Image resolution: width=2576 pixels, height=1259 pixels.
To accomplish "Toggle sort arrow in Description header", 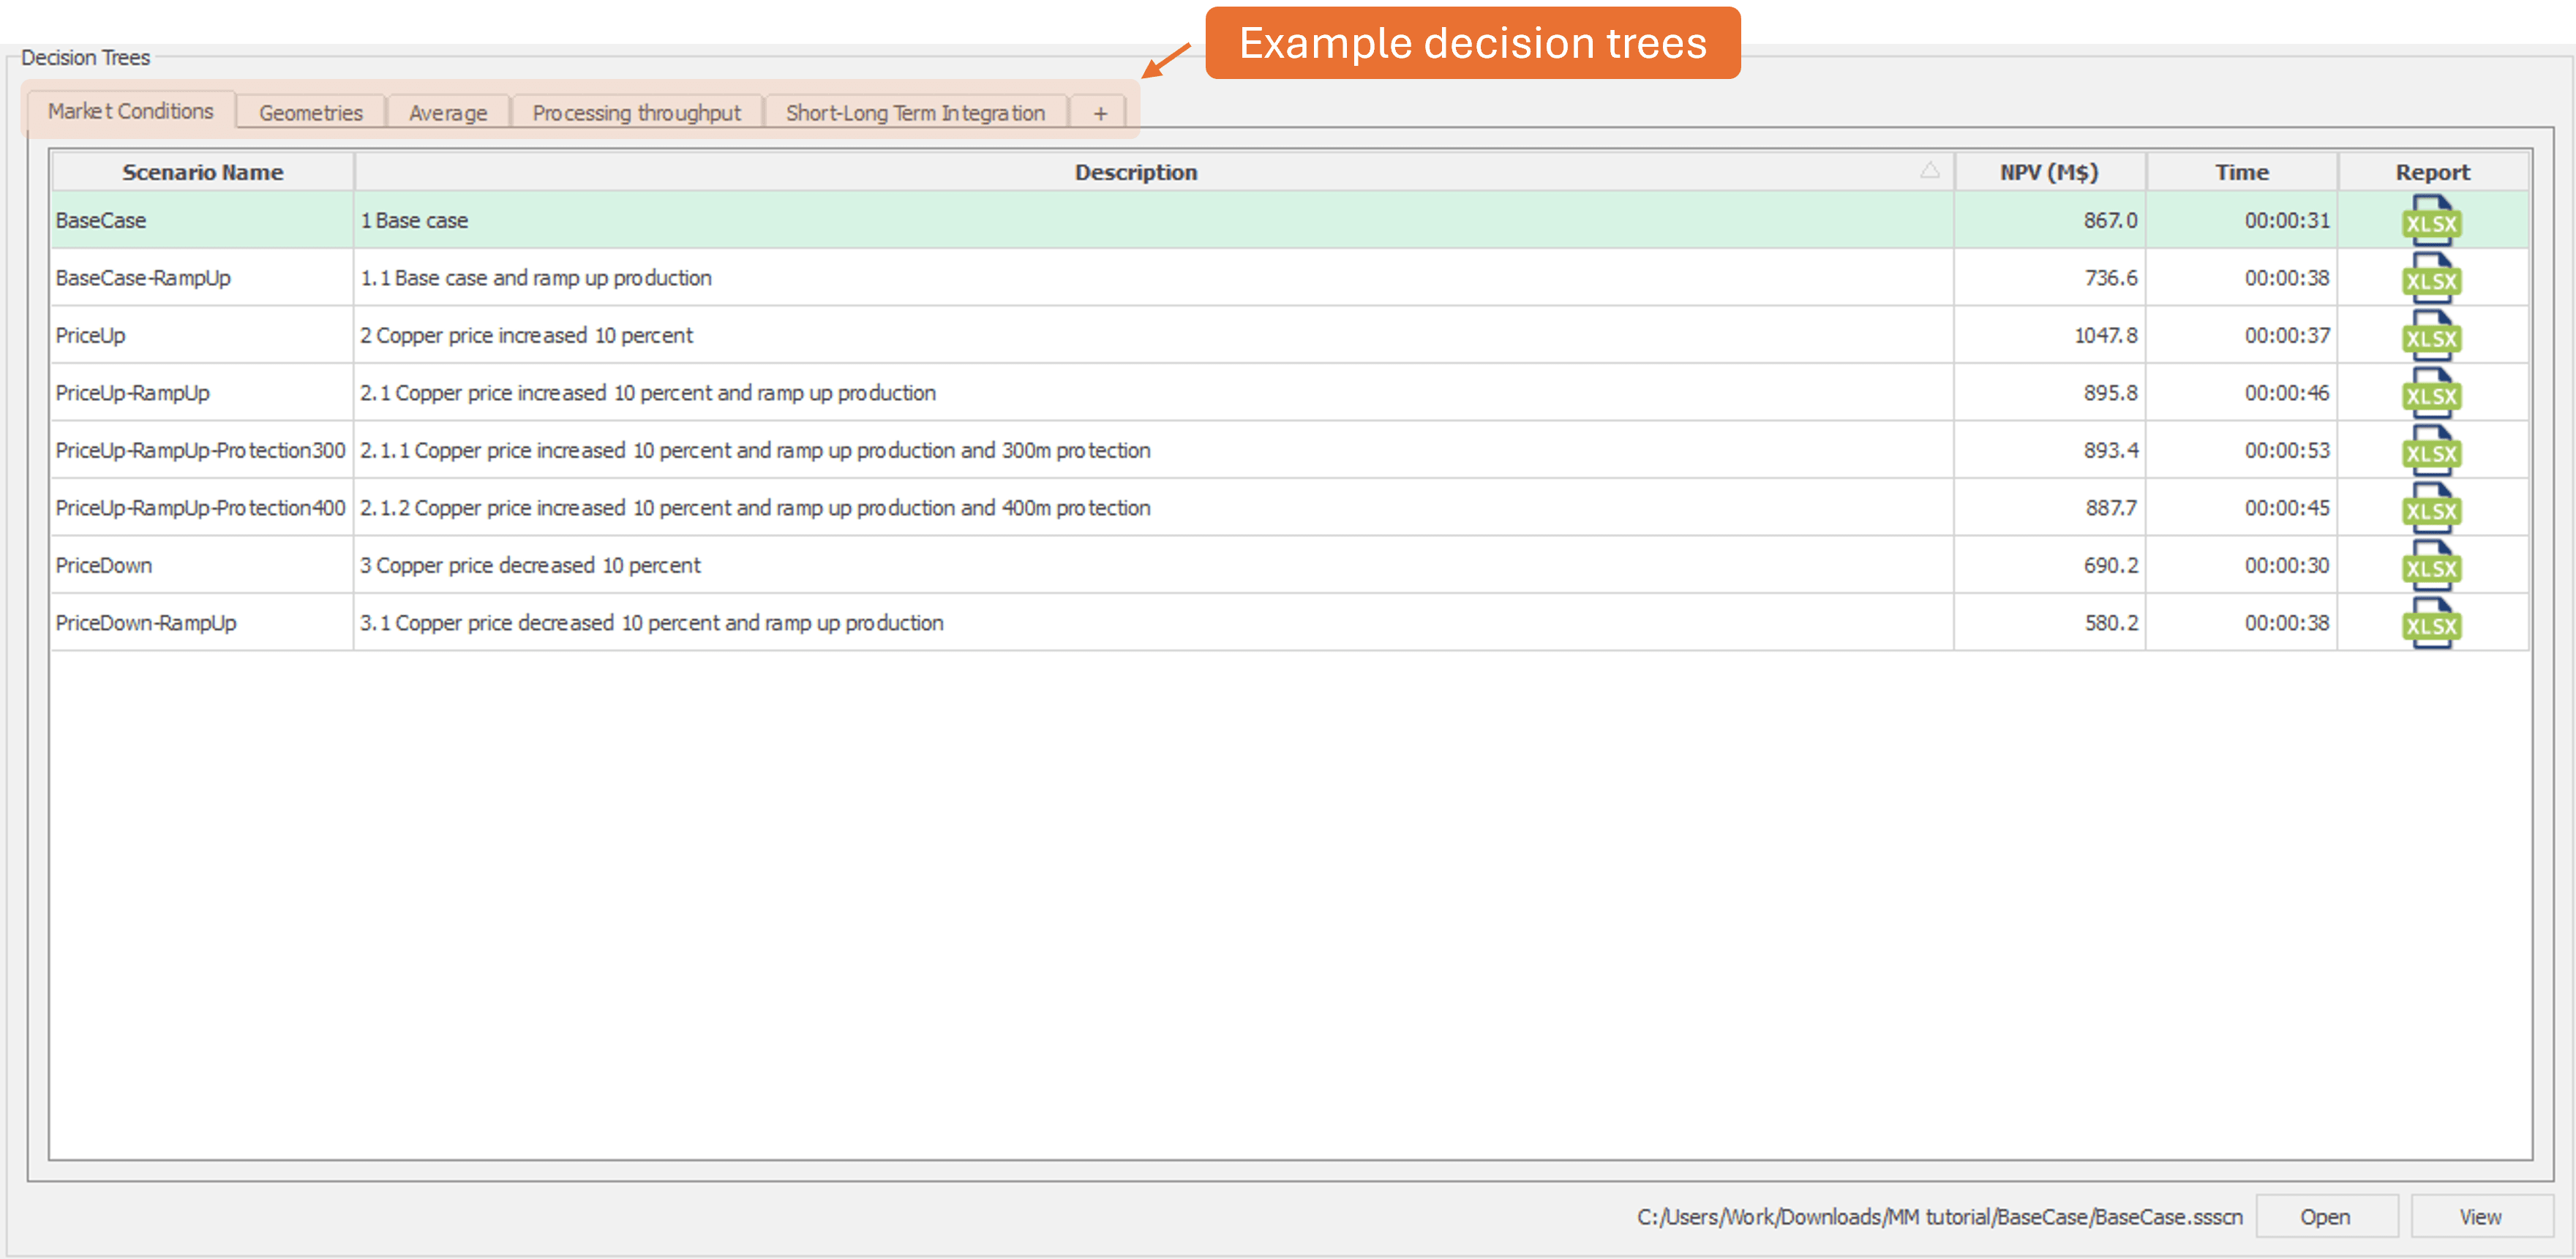I will point(1929,171).
